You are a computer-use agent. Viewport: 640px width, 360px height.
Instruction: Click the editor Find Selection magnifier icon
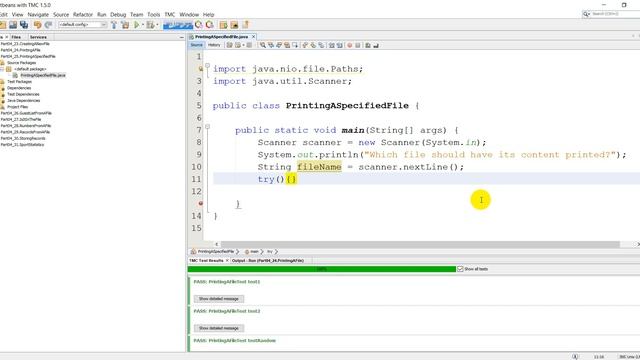(x=262, y=45)
